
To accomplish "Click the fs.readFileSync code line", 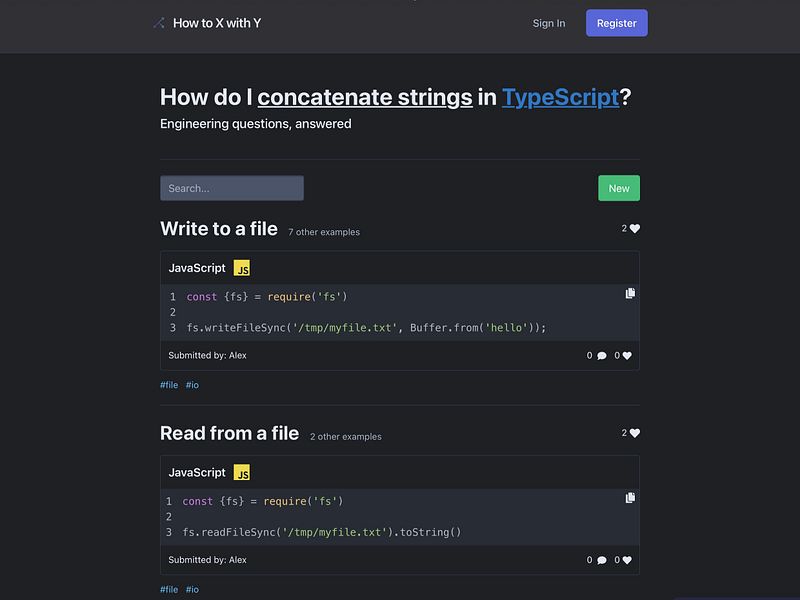I will pyautogui.click(x=322, y=532).
